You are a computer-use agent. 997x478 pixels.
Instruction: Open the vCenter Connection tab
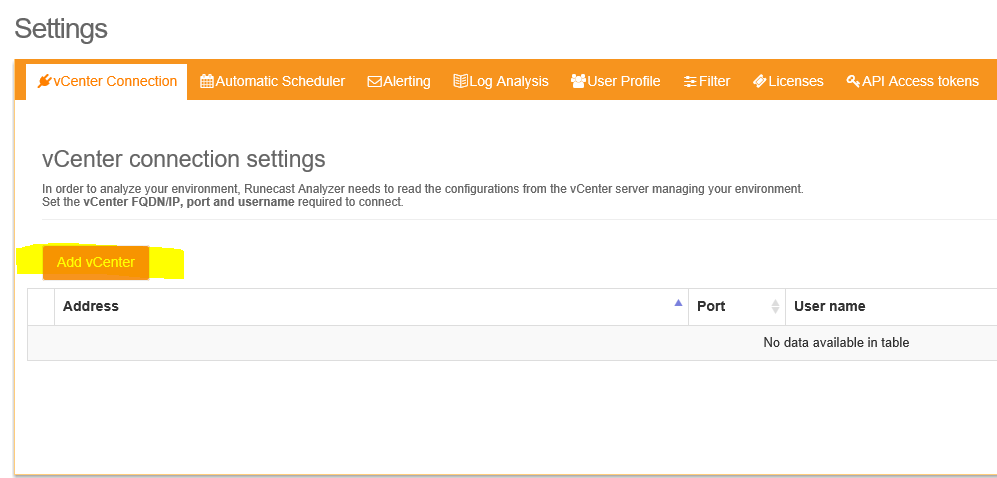coord(107,81)
